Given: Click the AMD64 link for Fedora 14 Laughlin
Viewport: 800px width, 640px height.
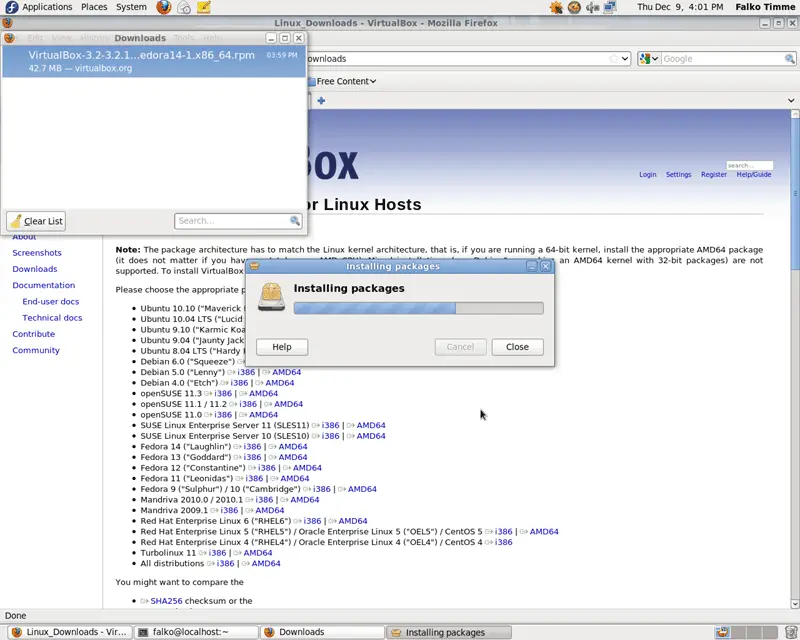Looking at the screenshot, I should click(x=293, y=447).
